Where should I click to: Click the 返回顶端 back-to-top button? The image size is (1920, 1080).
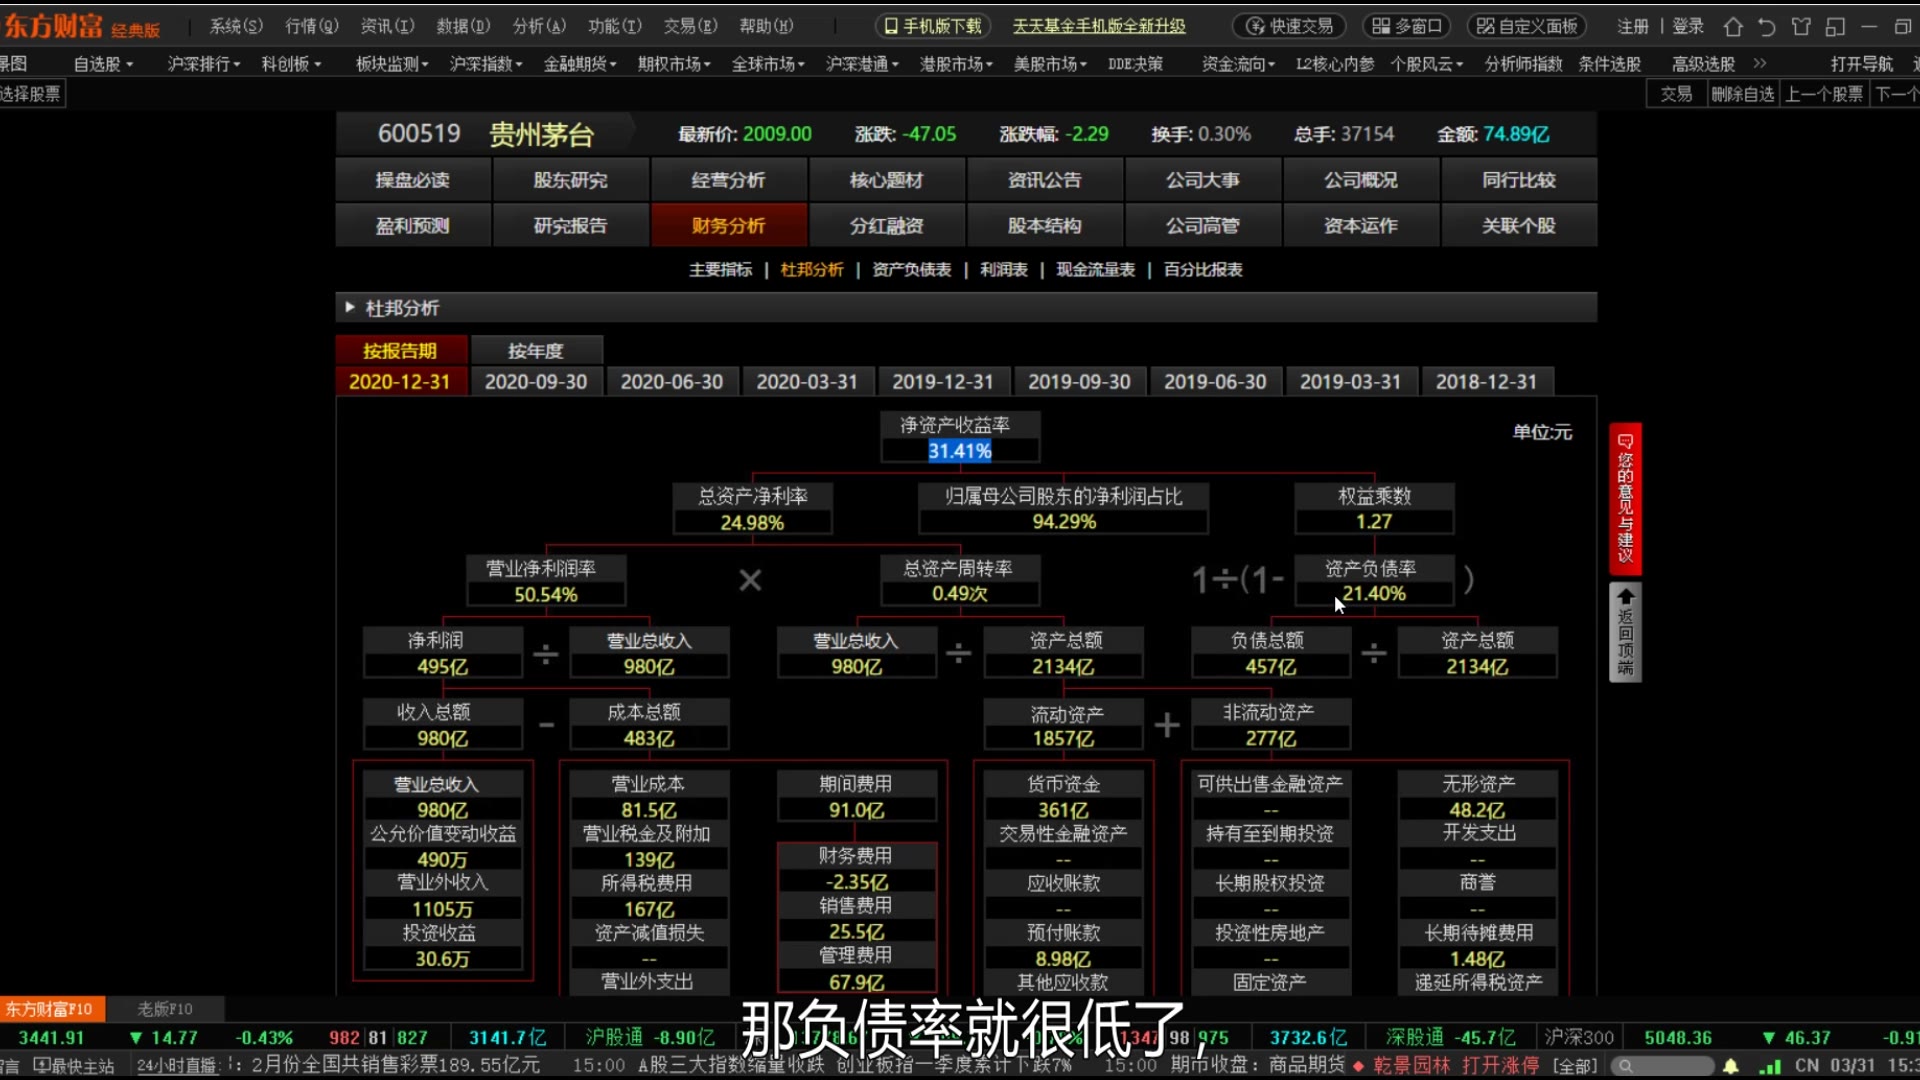tap(1625, 632)
